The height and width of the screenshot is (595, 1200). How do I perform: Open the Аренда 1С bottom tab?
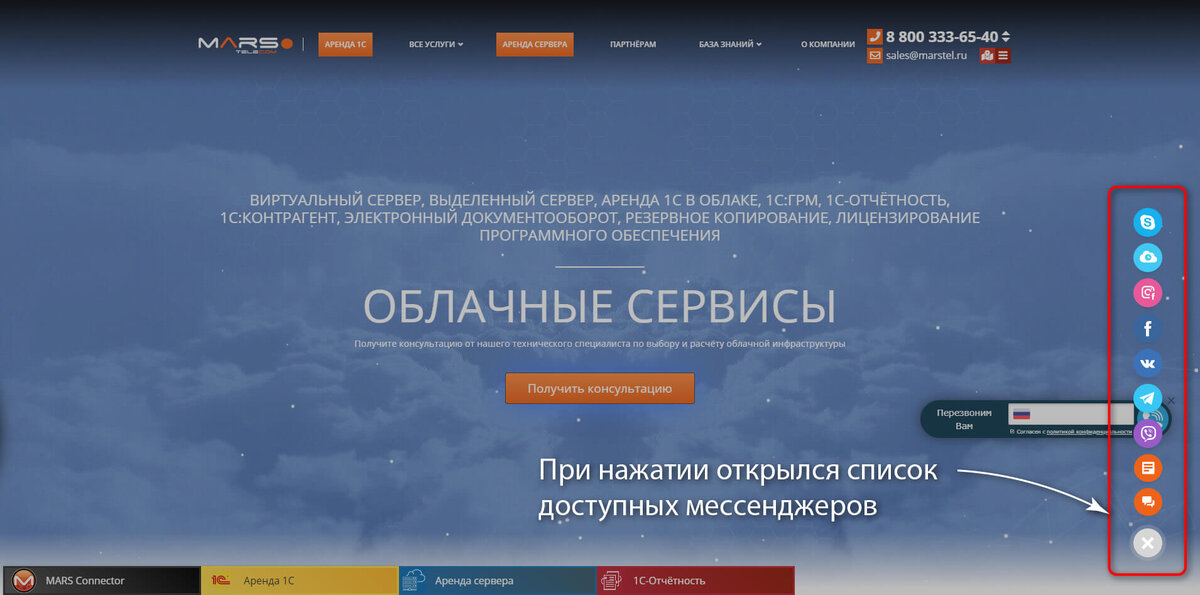click(x=300, y=580)
